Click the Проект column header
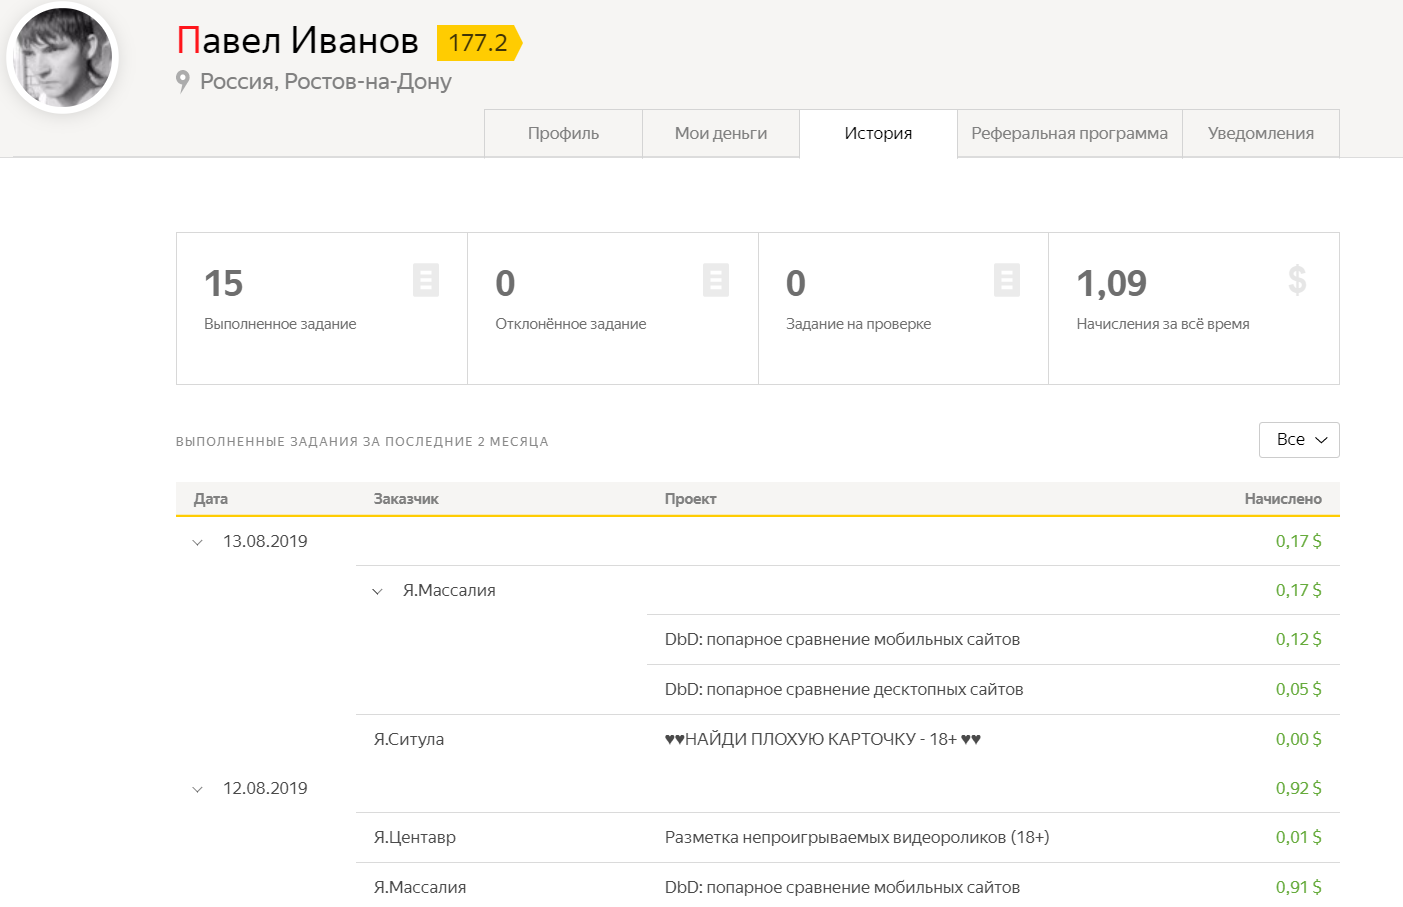Image resolution: width=1403 pixels, height=907 pixels. pos(691,499)
